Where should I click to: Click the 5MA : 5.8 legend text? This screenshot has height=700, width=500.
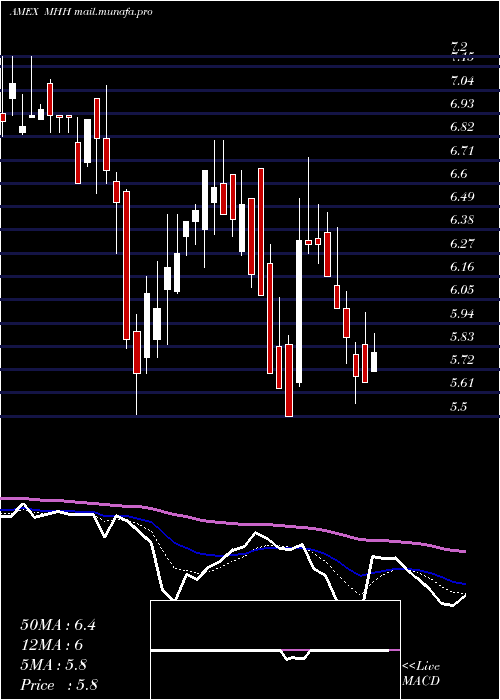[x=54, y=665]
